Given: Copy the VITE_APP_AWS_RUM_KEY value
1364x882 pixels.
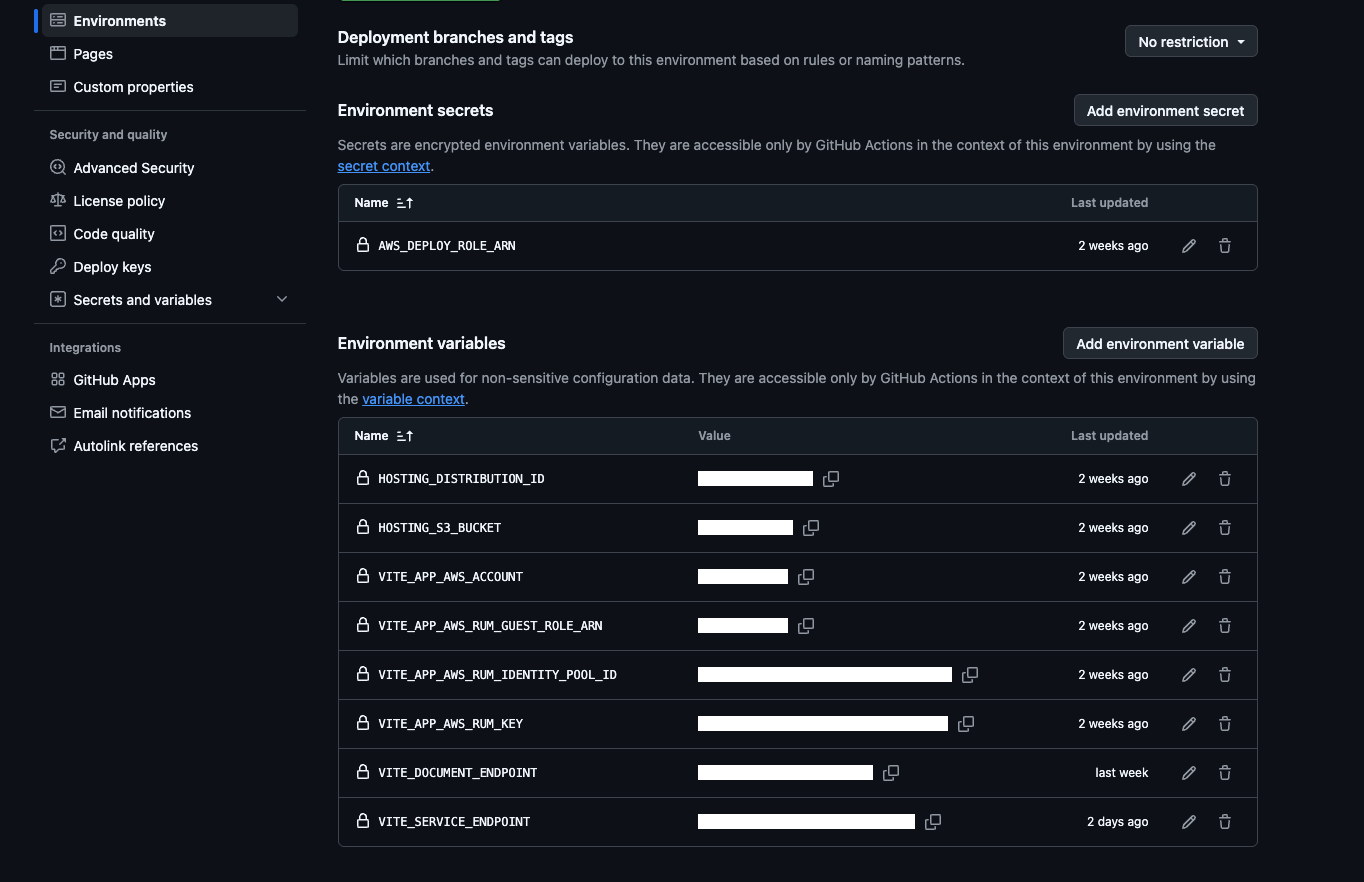Looking at the screenshot, I should pos(966,724).
